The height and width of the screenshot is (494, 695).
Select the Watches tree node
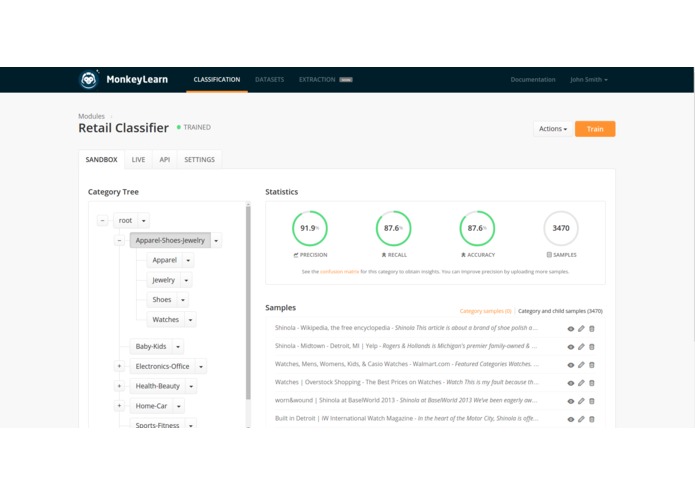(x=166, y=320)
